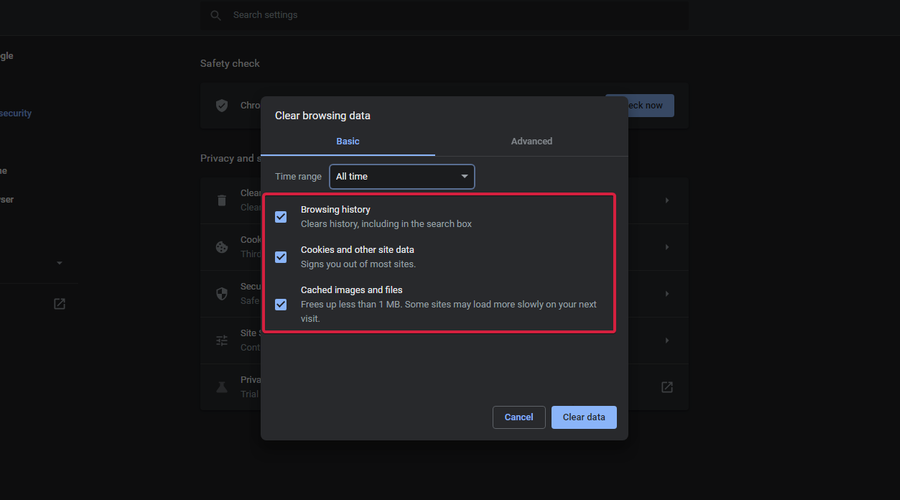Click the Cancel button
This screenshot has height=500, width=900.
click(x=519, y=417)
